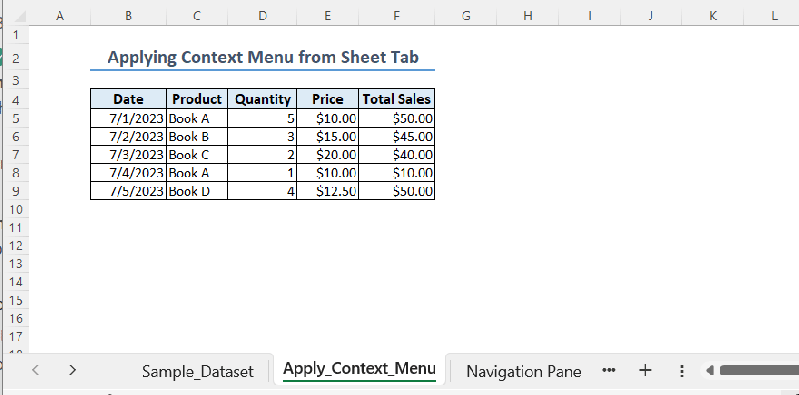Click the title 'Applying Context Menu from Sheet Tab'

[x=263, y=57]
